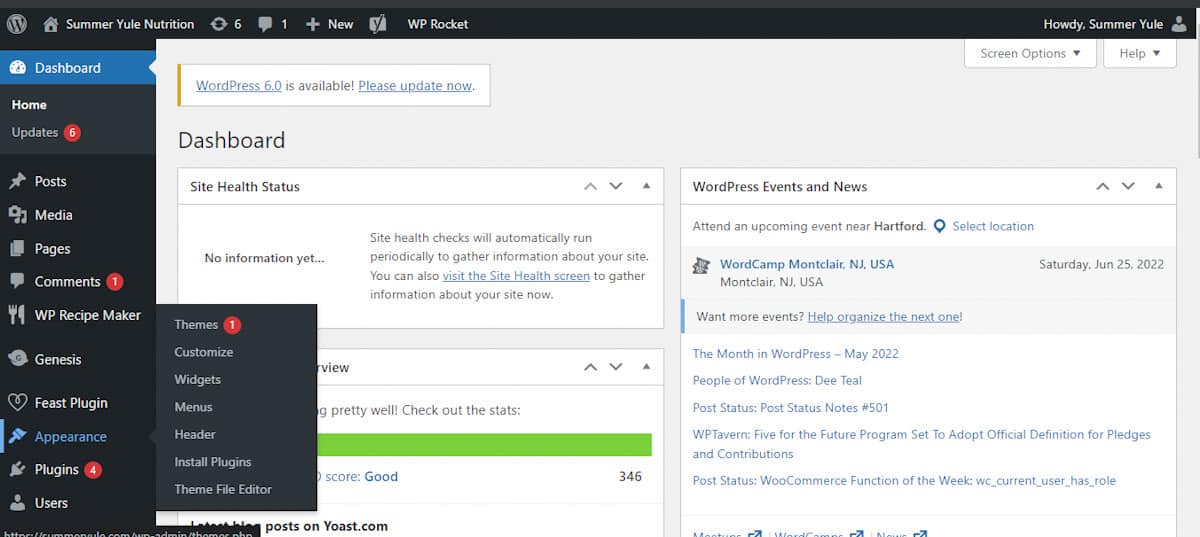Click the Posts pushpin icon

(x=17, y=181)
